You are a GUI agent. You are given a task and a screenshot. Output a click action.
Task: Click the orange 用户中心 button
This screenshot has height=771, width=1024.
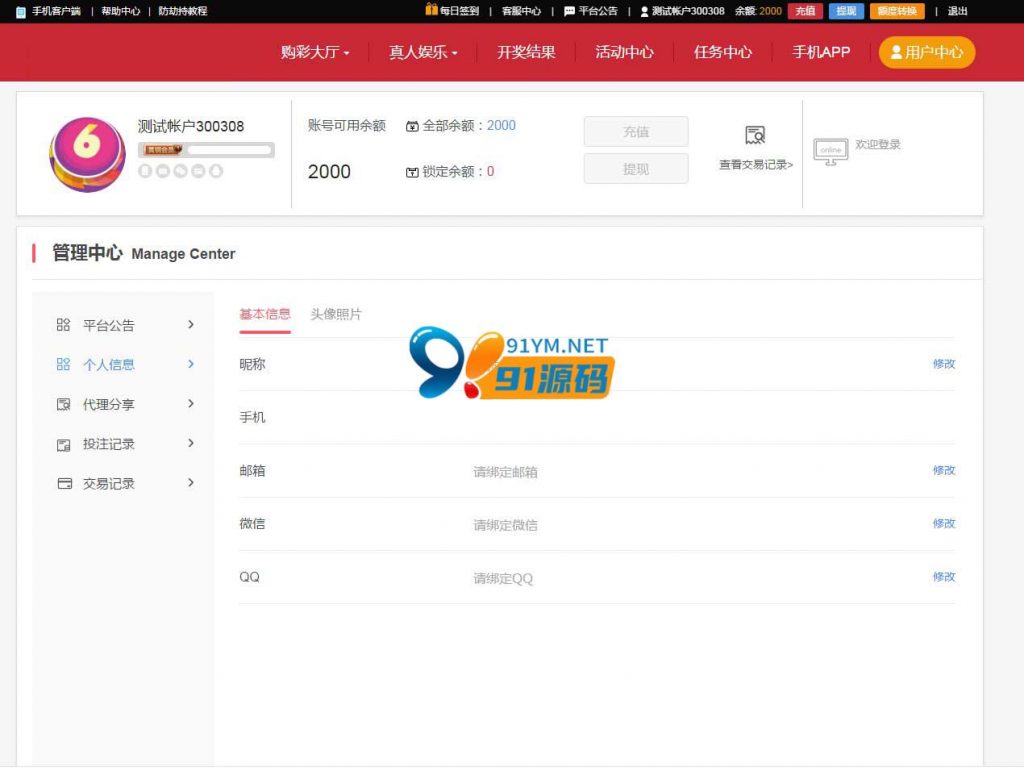point(927,52)
